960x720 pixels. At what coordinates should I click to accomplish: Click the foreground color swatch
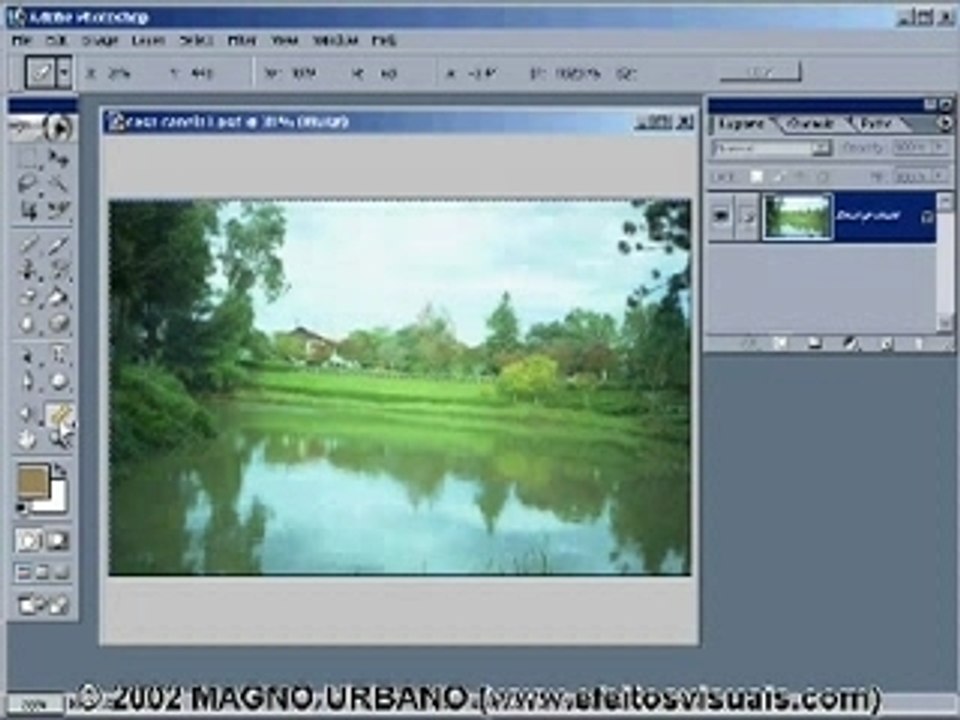[34, 481]
